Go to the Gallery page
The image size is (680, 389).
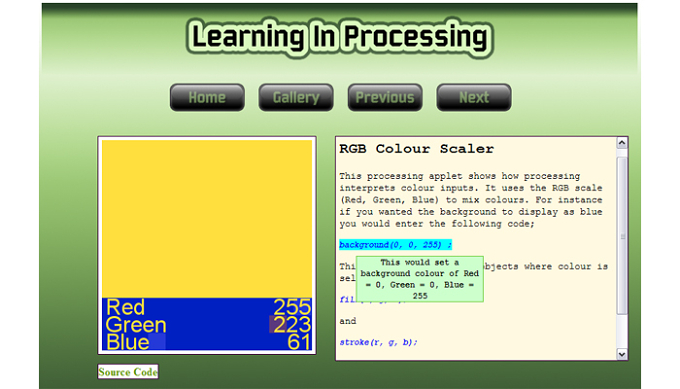[296, 98]
